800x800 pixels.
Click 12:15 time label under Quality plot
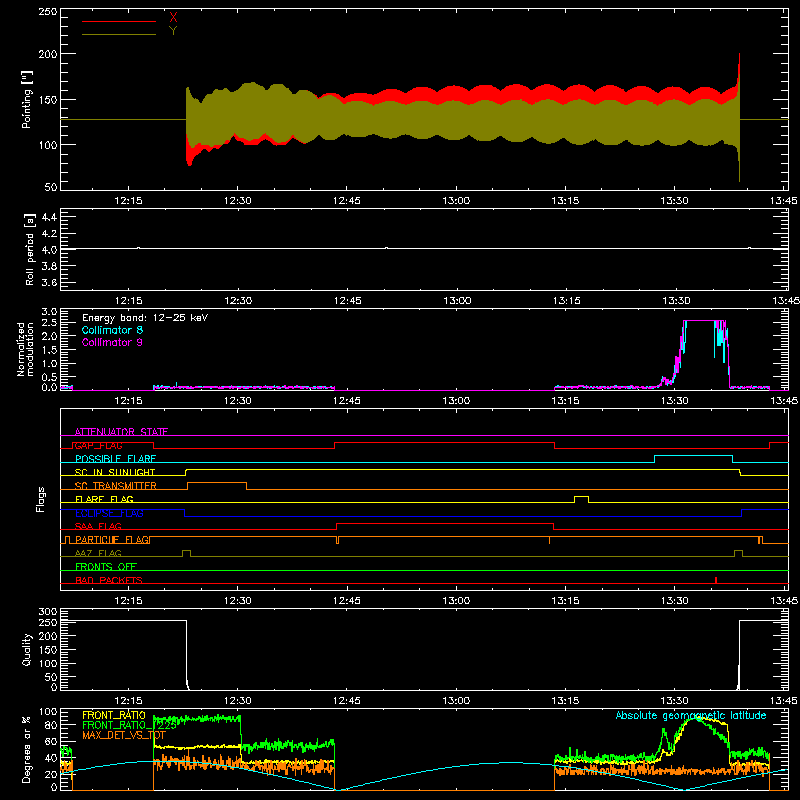[x=129, y=701]
